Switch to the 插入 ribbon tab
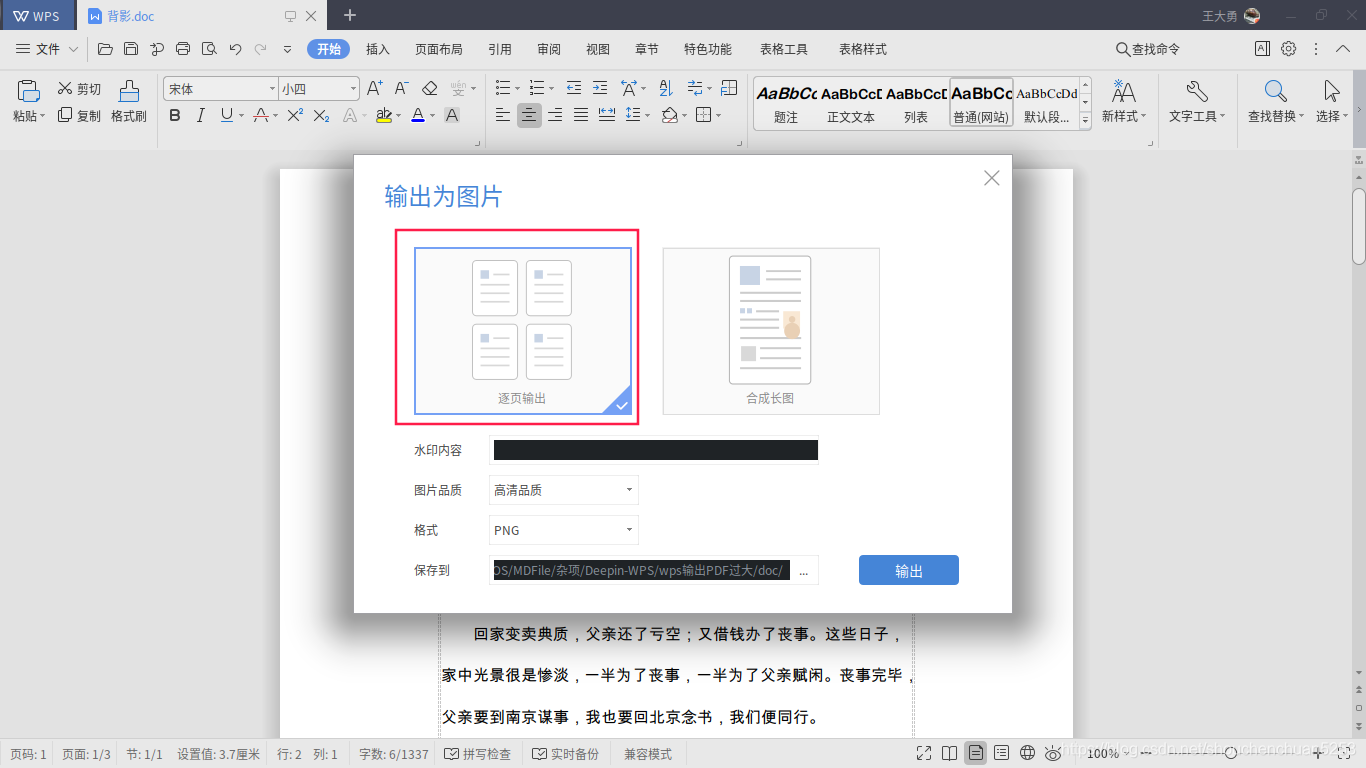 click(378, 49)
